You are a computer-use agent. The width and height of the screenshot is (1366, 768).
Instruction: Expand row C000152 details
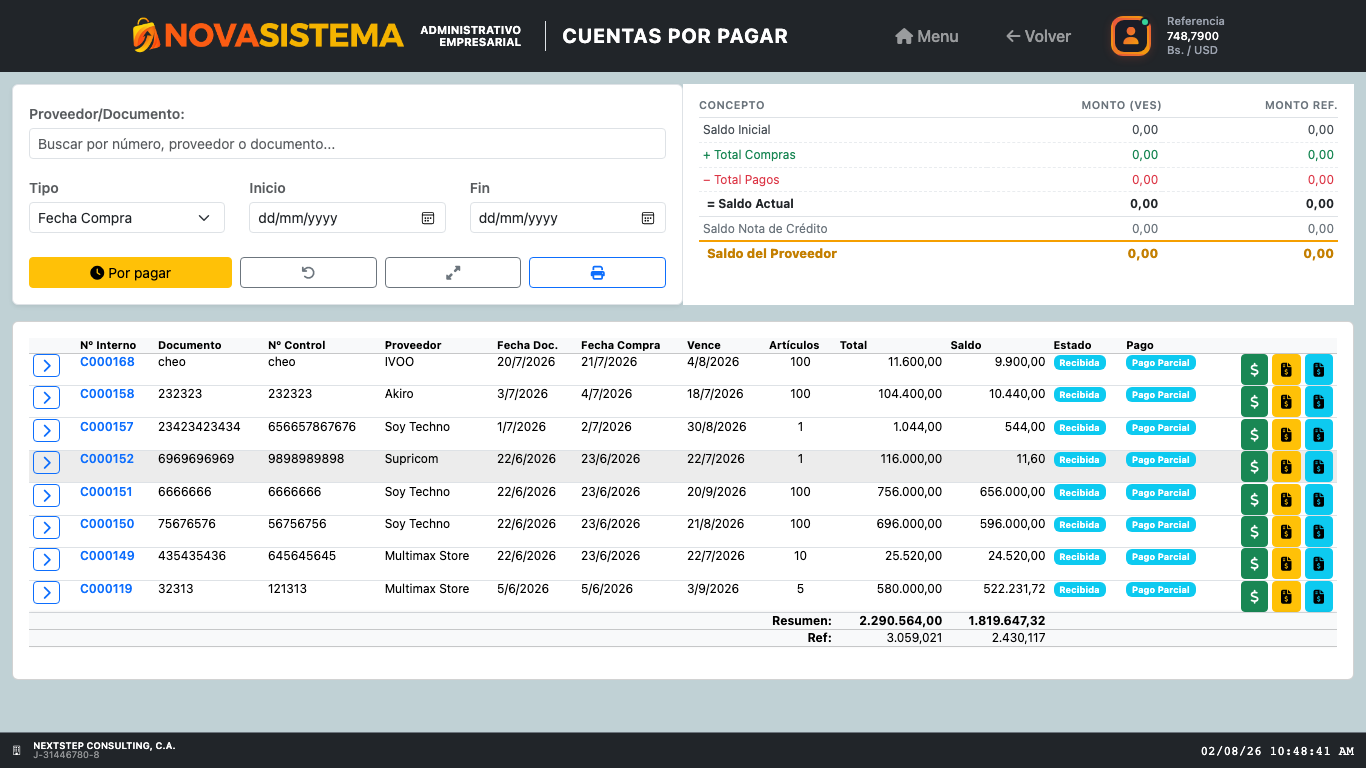coord(46,463)
